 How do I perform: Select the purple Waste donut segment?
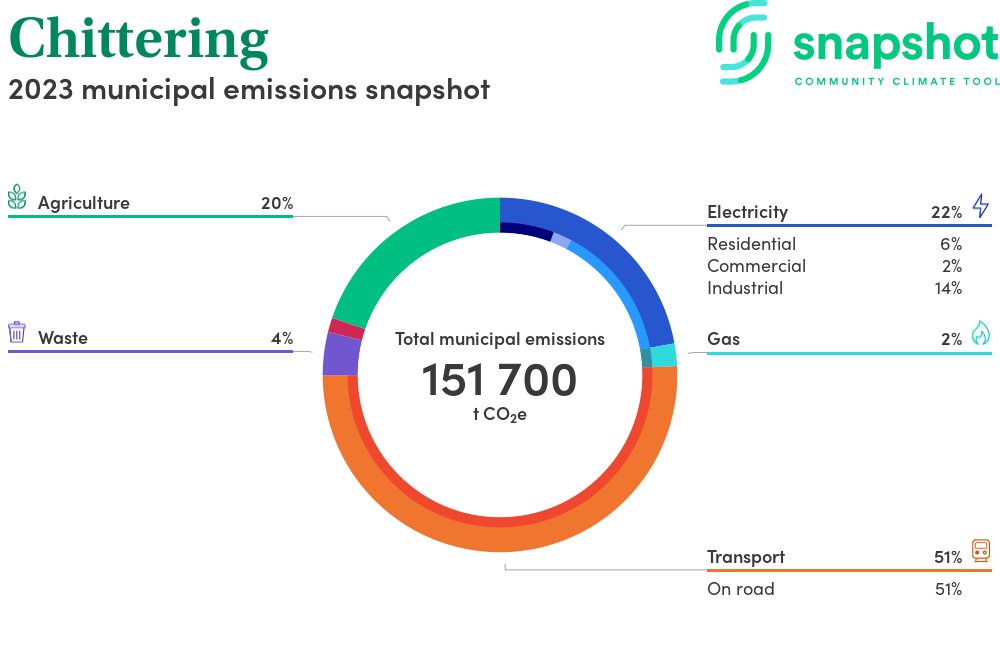click(x=341, y=354)
